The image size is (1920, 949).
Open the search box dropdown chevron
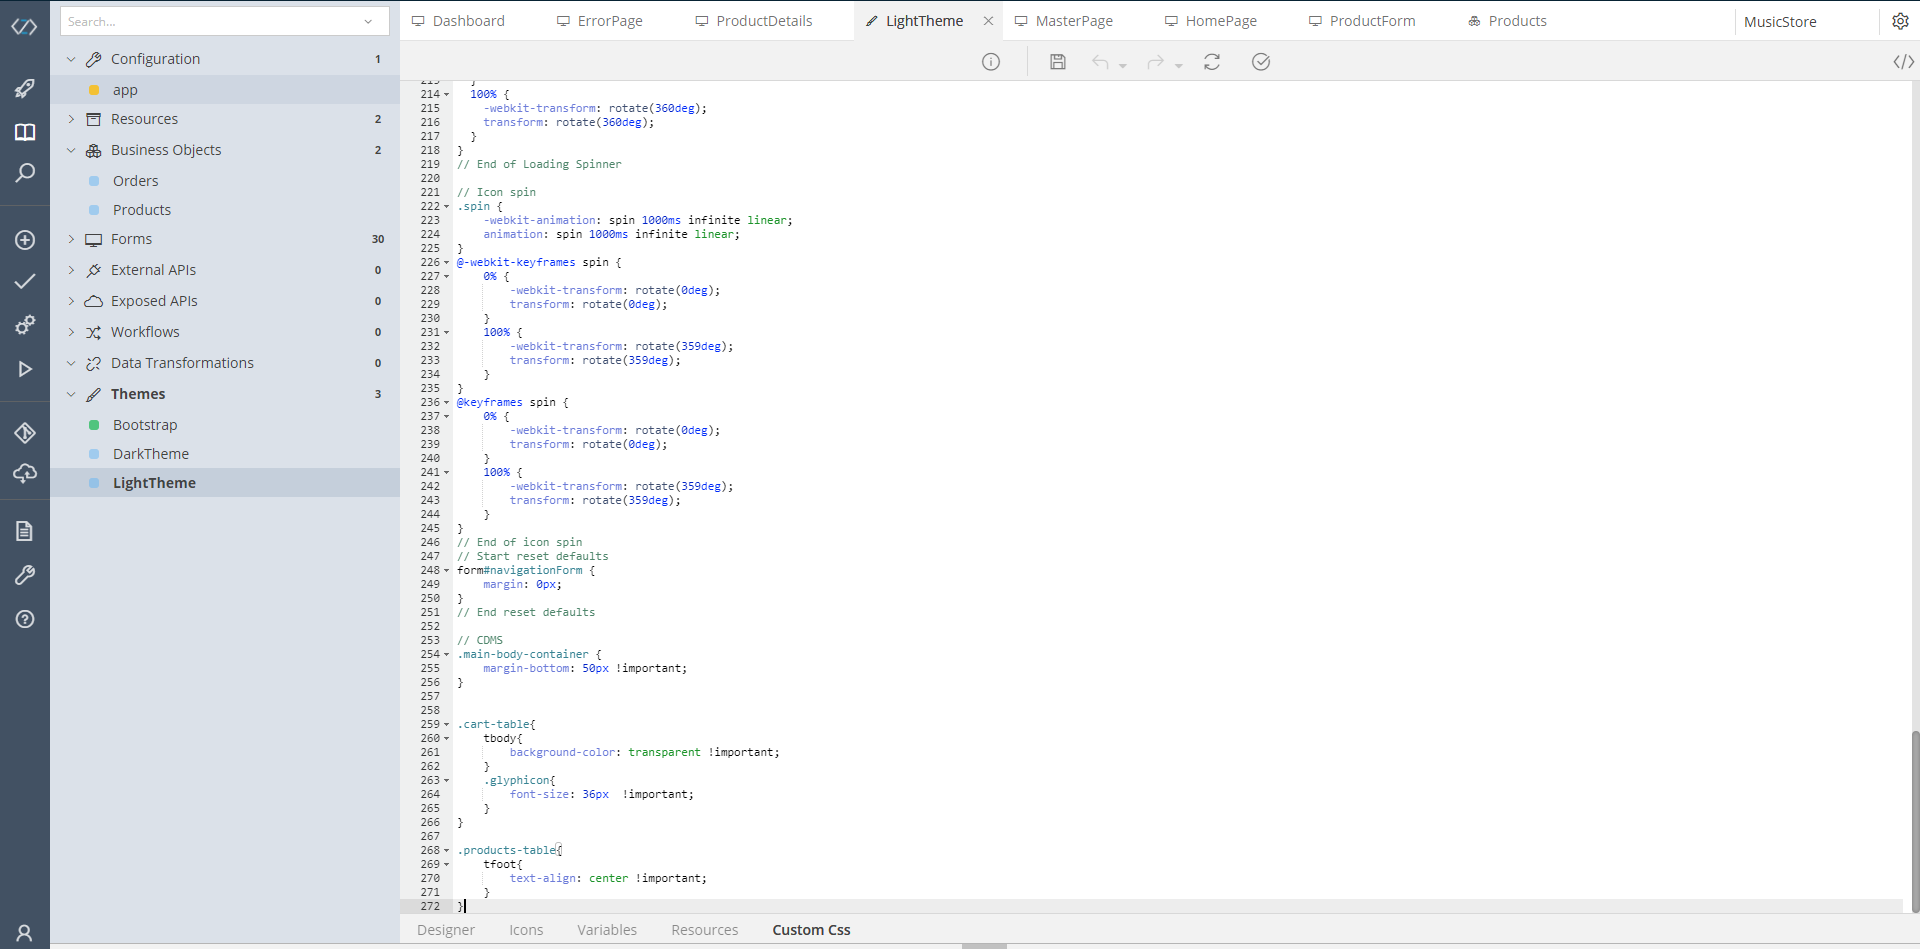click(x=369, y=21)
